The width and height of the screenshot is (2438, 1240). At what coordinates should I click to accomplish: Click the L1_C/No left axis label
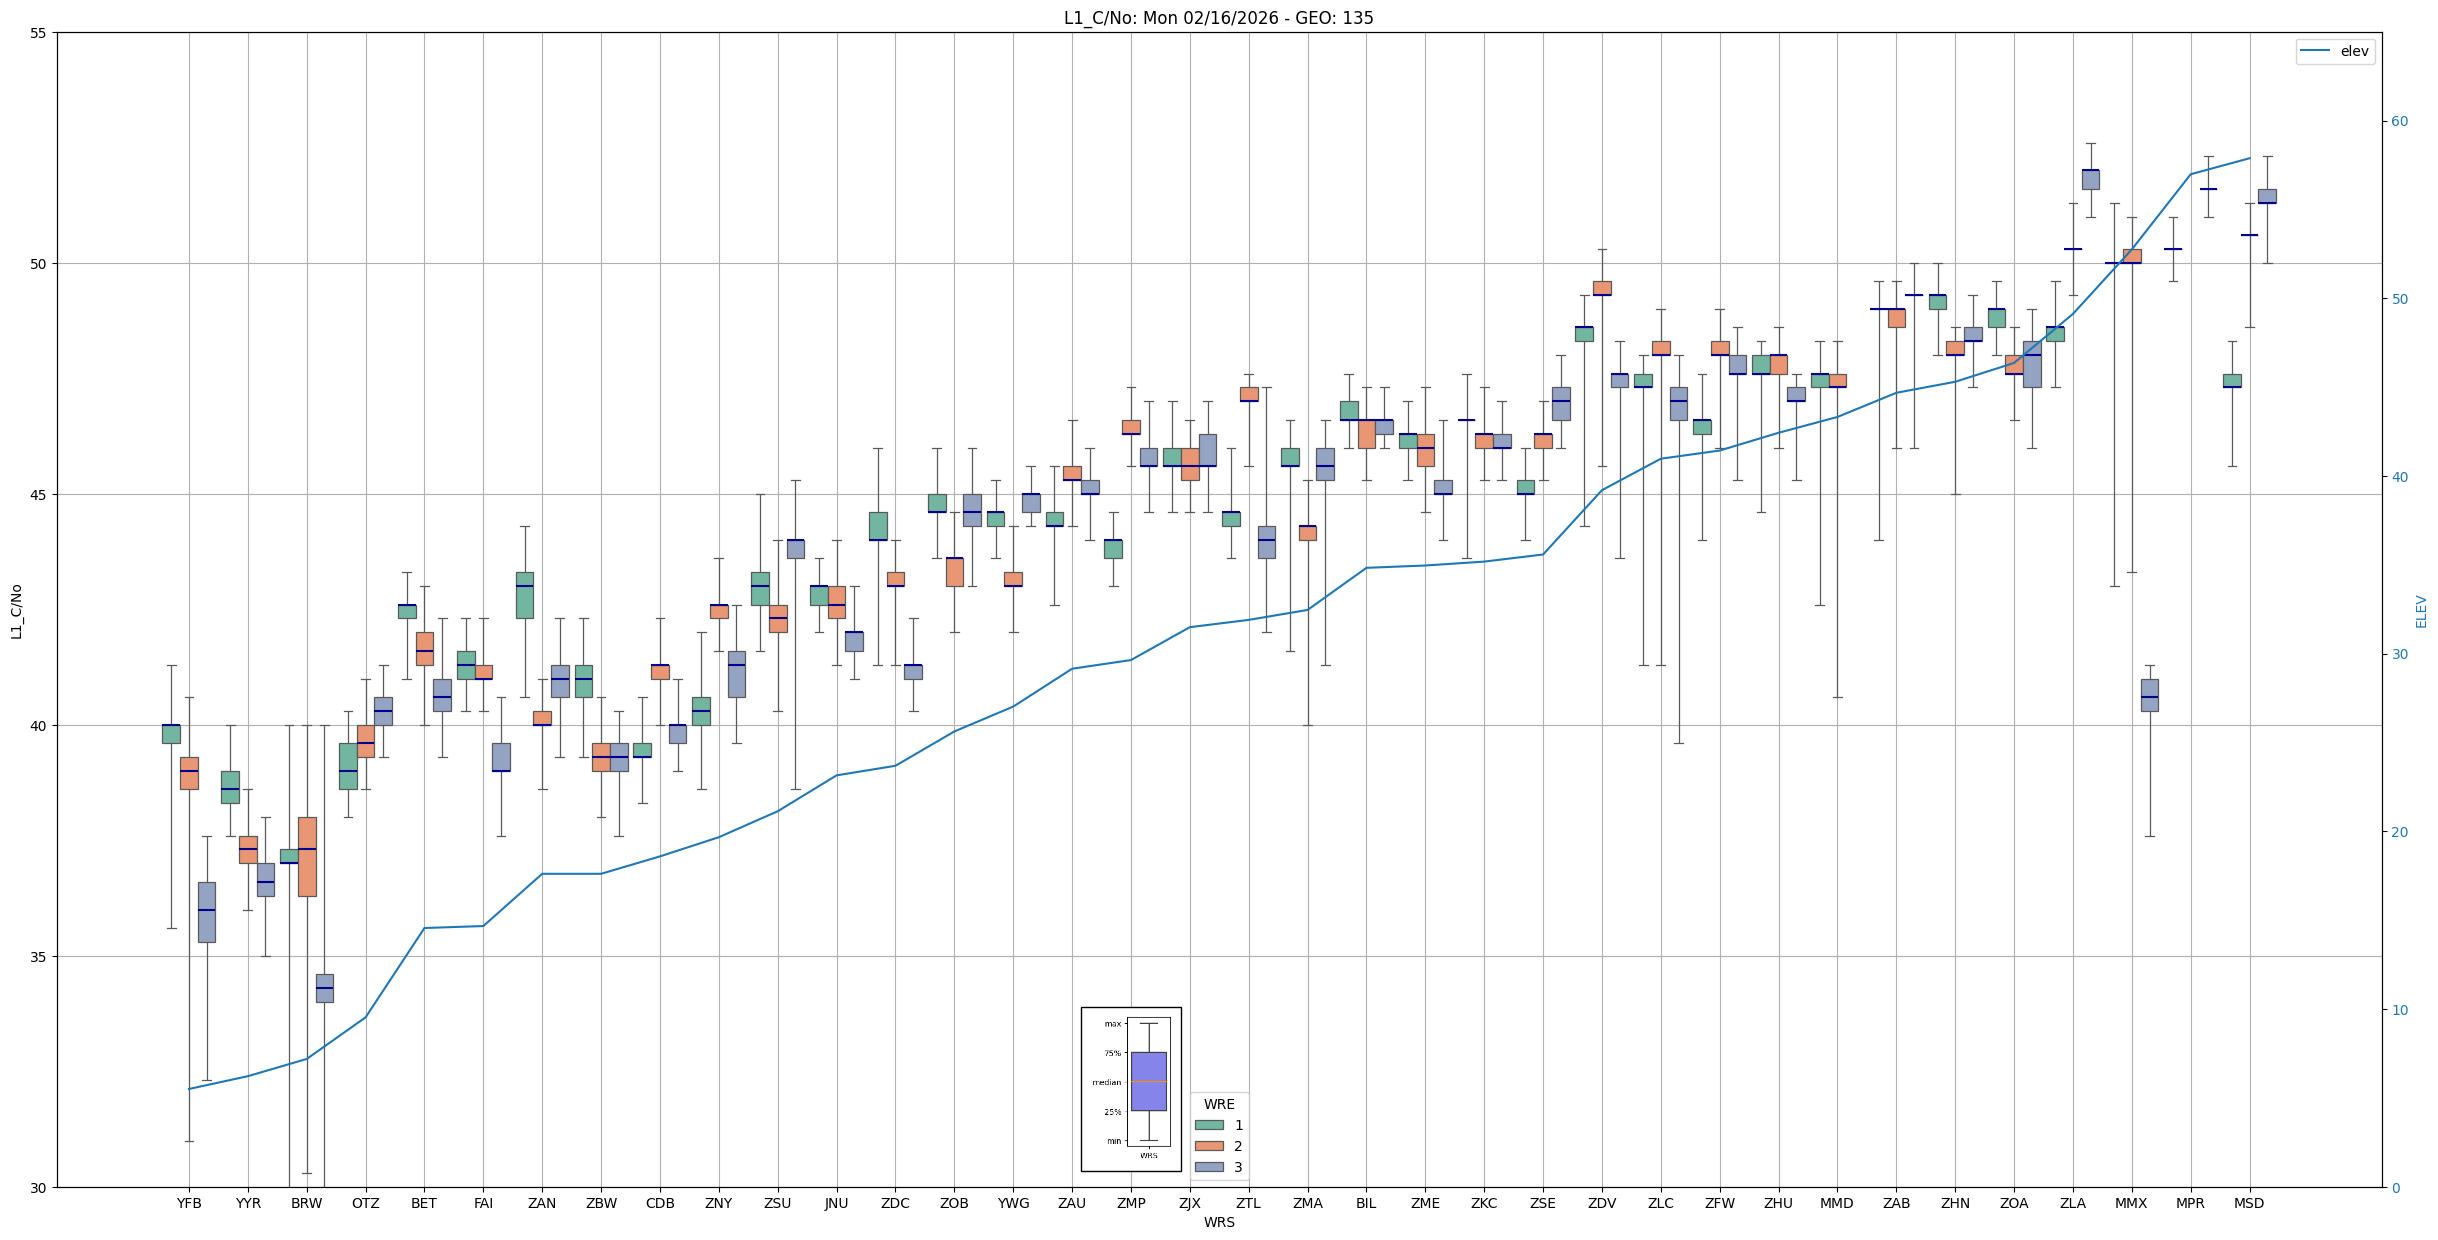pyautogui.click(x=16, y=611)
